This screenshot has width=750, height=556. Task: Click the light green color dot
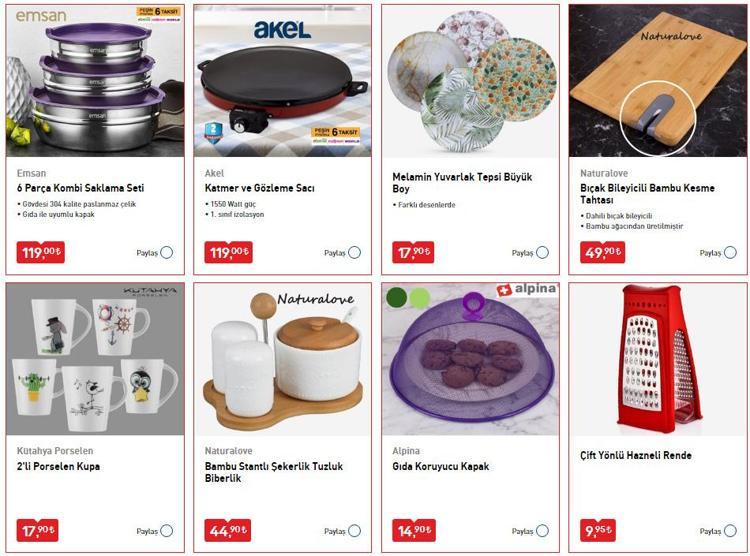coord(419,297)
